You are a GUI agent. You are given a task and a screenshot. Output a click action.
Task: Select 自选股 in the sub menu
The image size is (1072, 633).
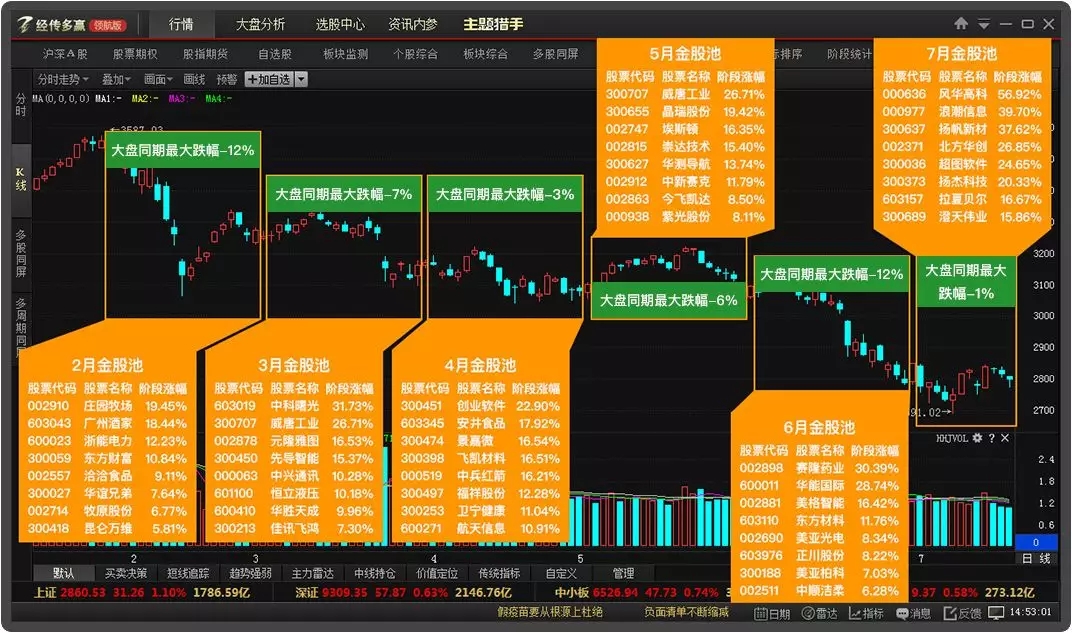[x=275, y=54]
